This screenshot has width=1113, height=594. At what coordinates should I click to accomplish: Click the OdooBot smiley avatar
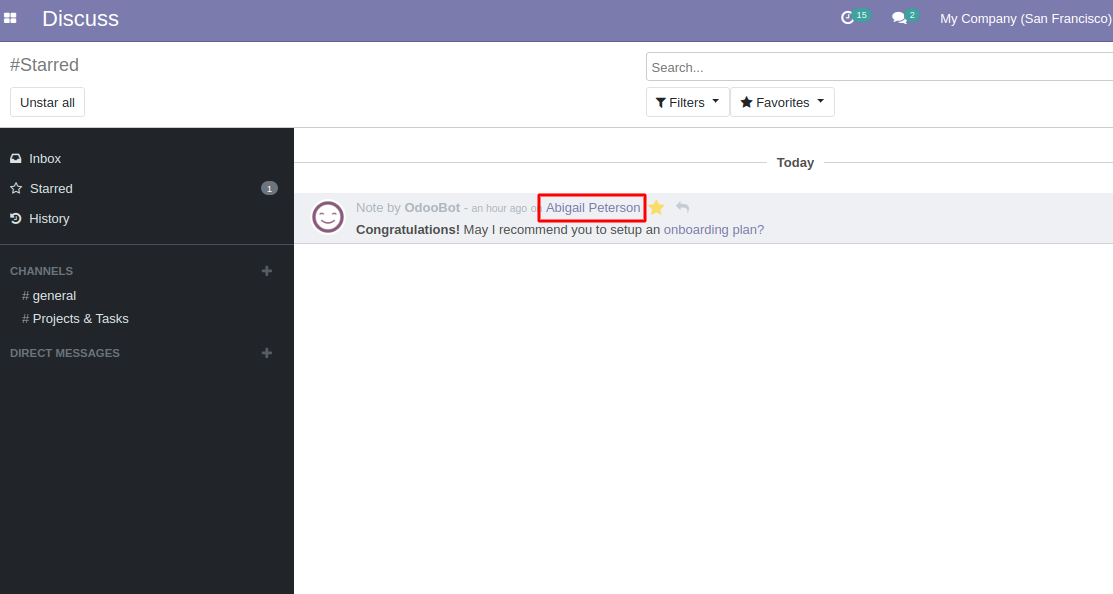point(328,217)
